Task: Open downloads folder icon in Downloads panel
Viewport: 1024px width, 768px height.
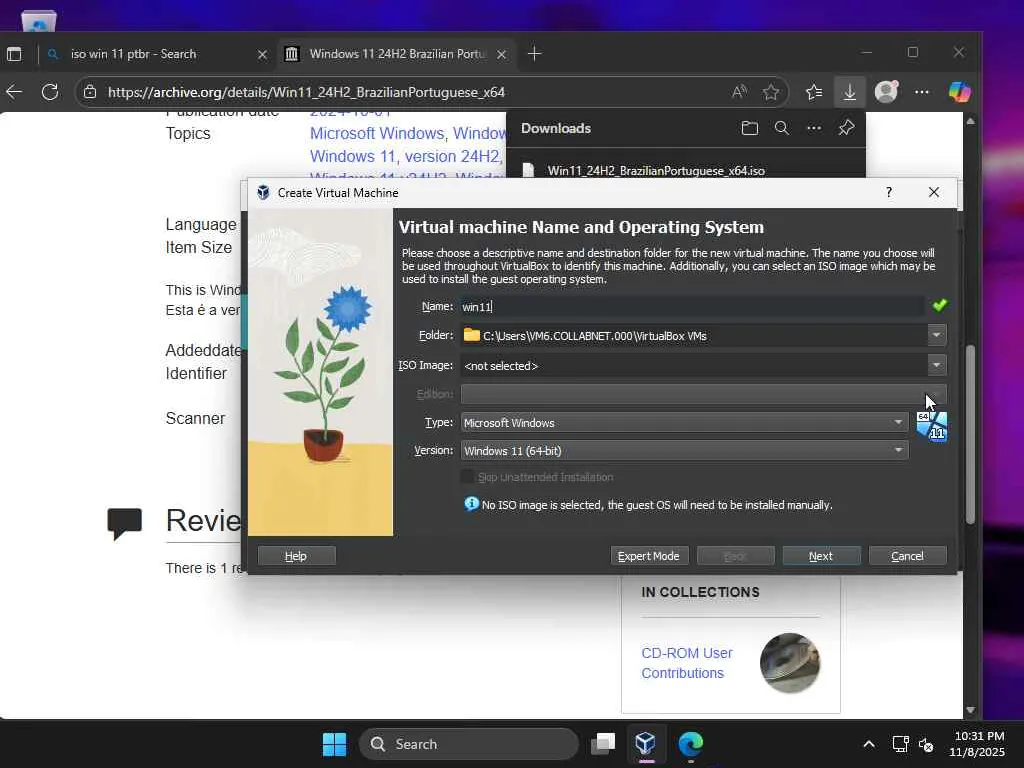Action: click(750, 128)
